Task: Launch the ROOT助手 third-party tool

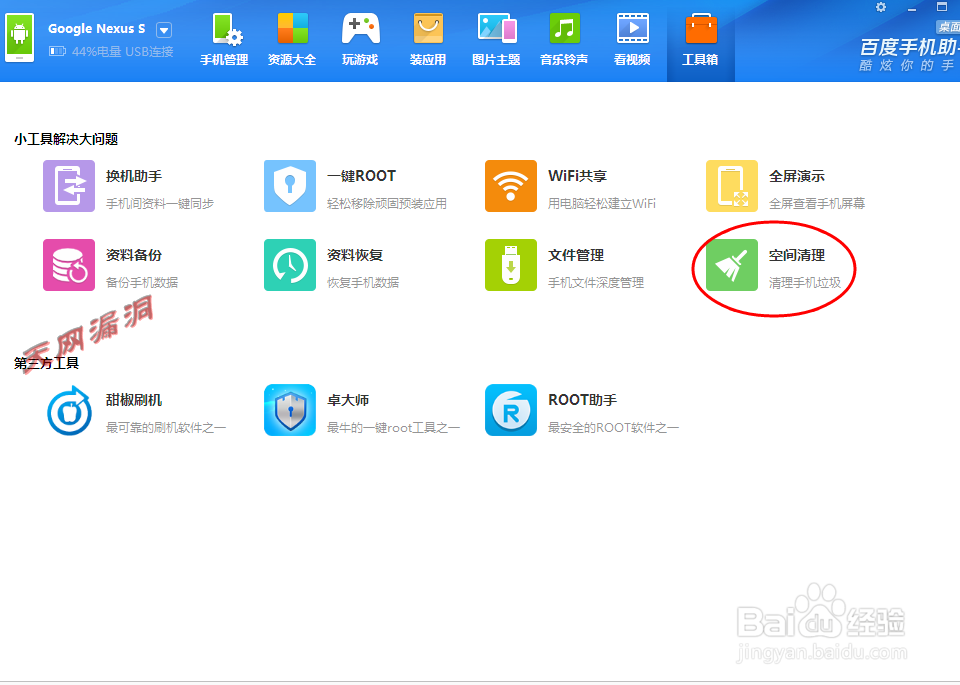Action: tap(511, 410)
